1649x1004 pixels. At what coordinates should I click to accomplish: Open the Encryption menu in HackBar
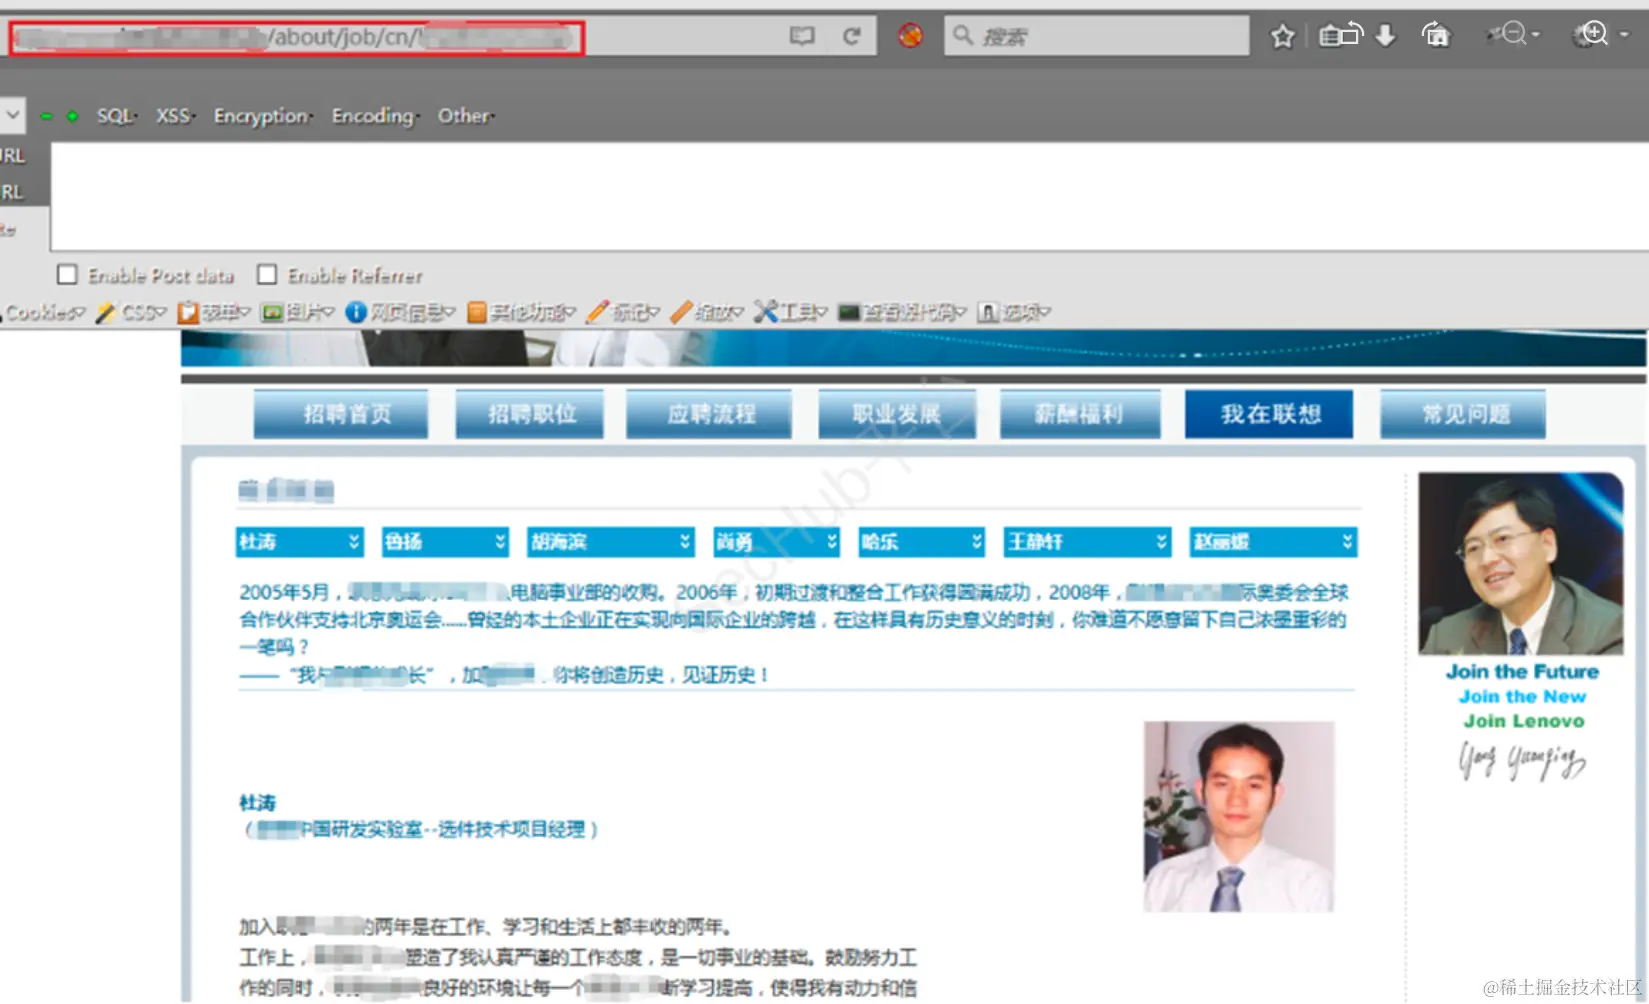click(262, 116)
